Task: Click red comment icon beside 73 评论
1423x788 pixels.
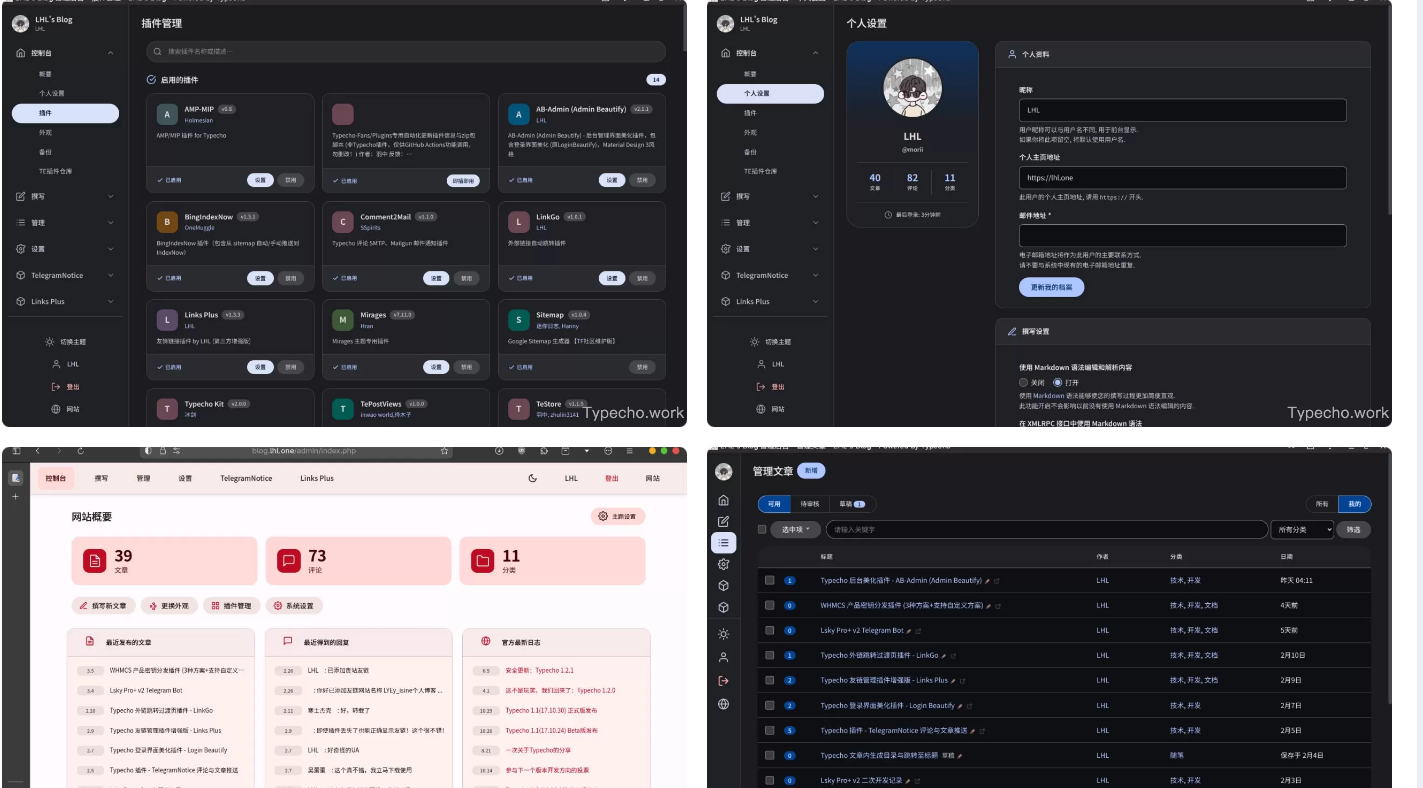Action: click(288, 561)
